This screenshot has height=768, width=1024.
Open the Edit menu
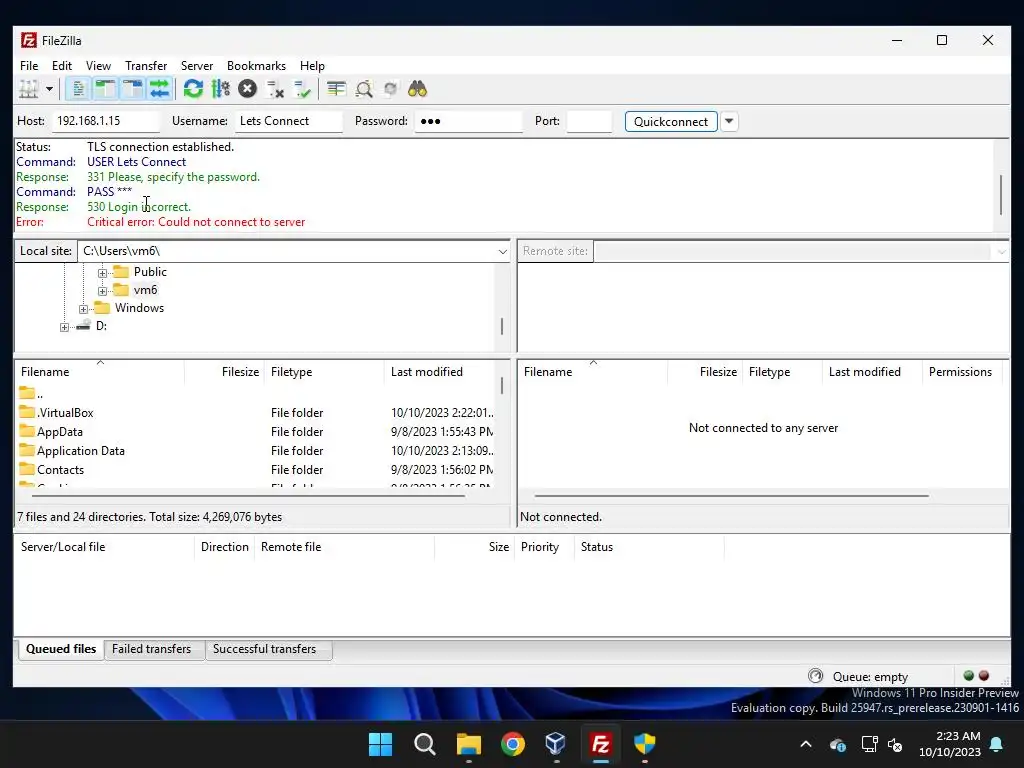[x=62, y=66]
